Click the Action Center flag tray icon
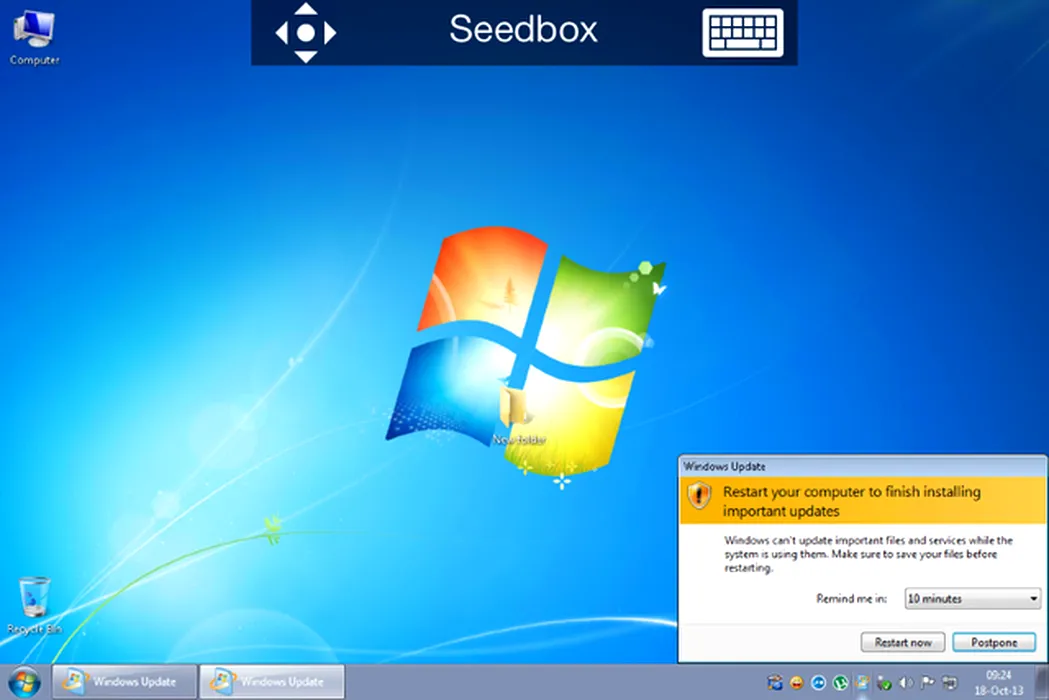The image size is (1049, 700). [x=928, y=683]
